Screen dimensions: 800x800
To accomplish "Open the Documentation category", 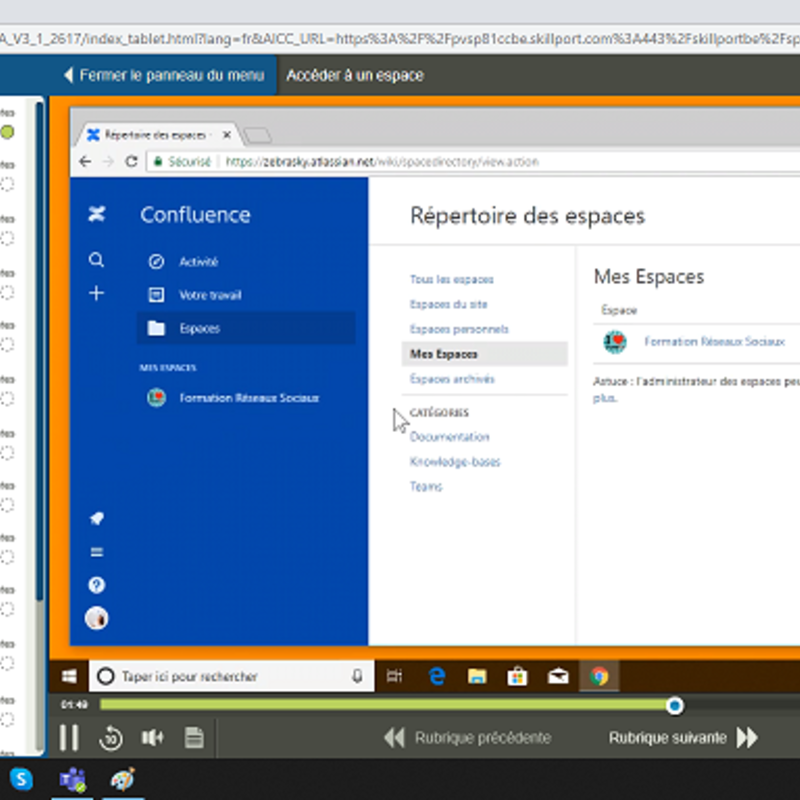I will pos(449,437).
